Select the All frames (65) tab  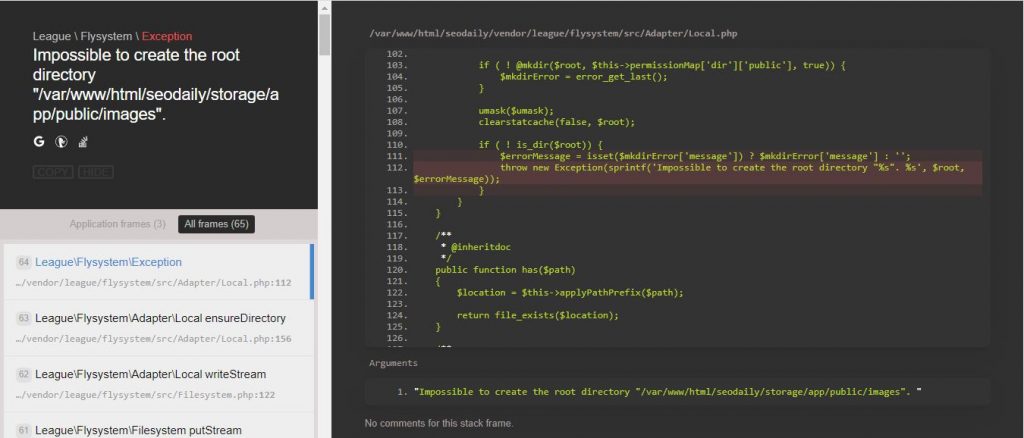pos(215,224)
